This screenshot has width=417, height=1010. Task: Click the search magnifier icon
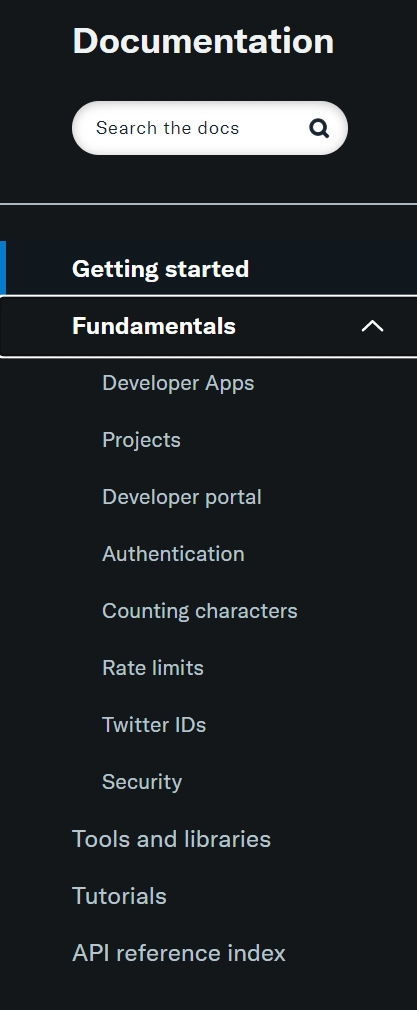[x=319, y=128]
